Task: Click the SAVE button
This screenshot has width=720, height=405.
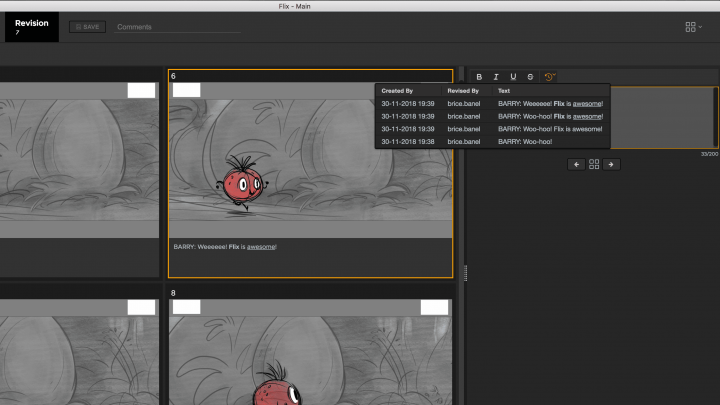Action: (87, 27)
